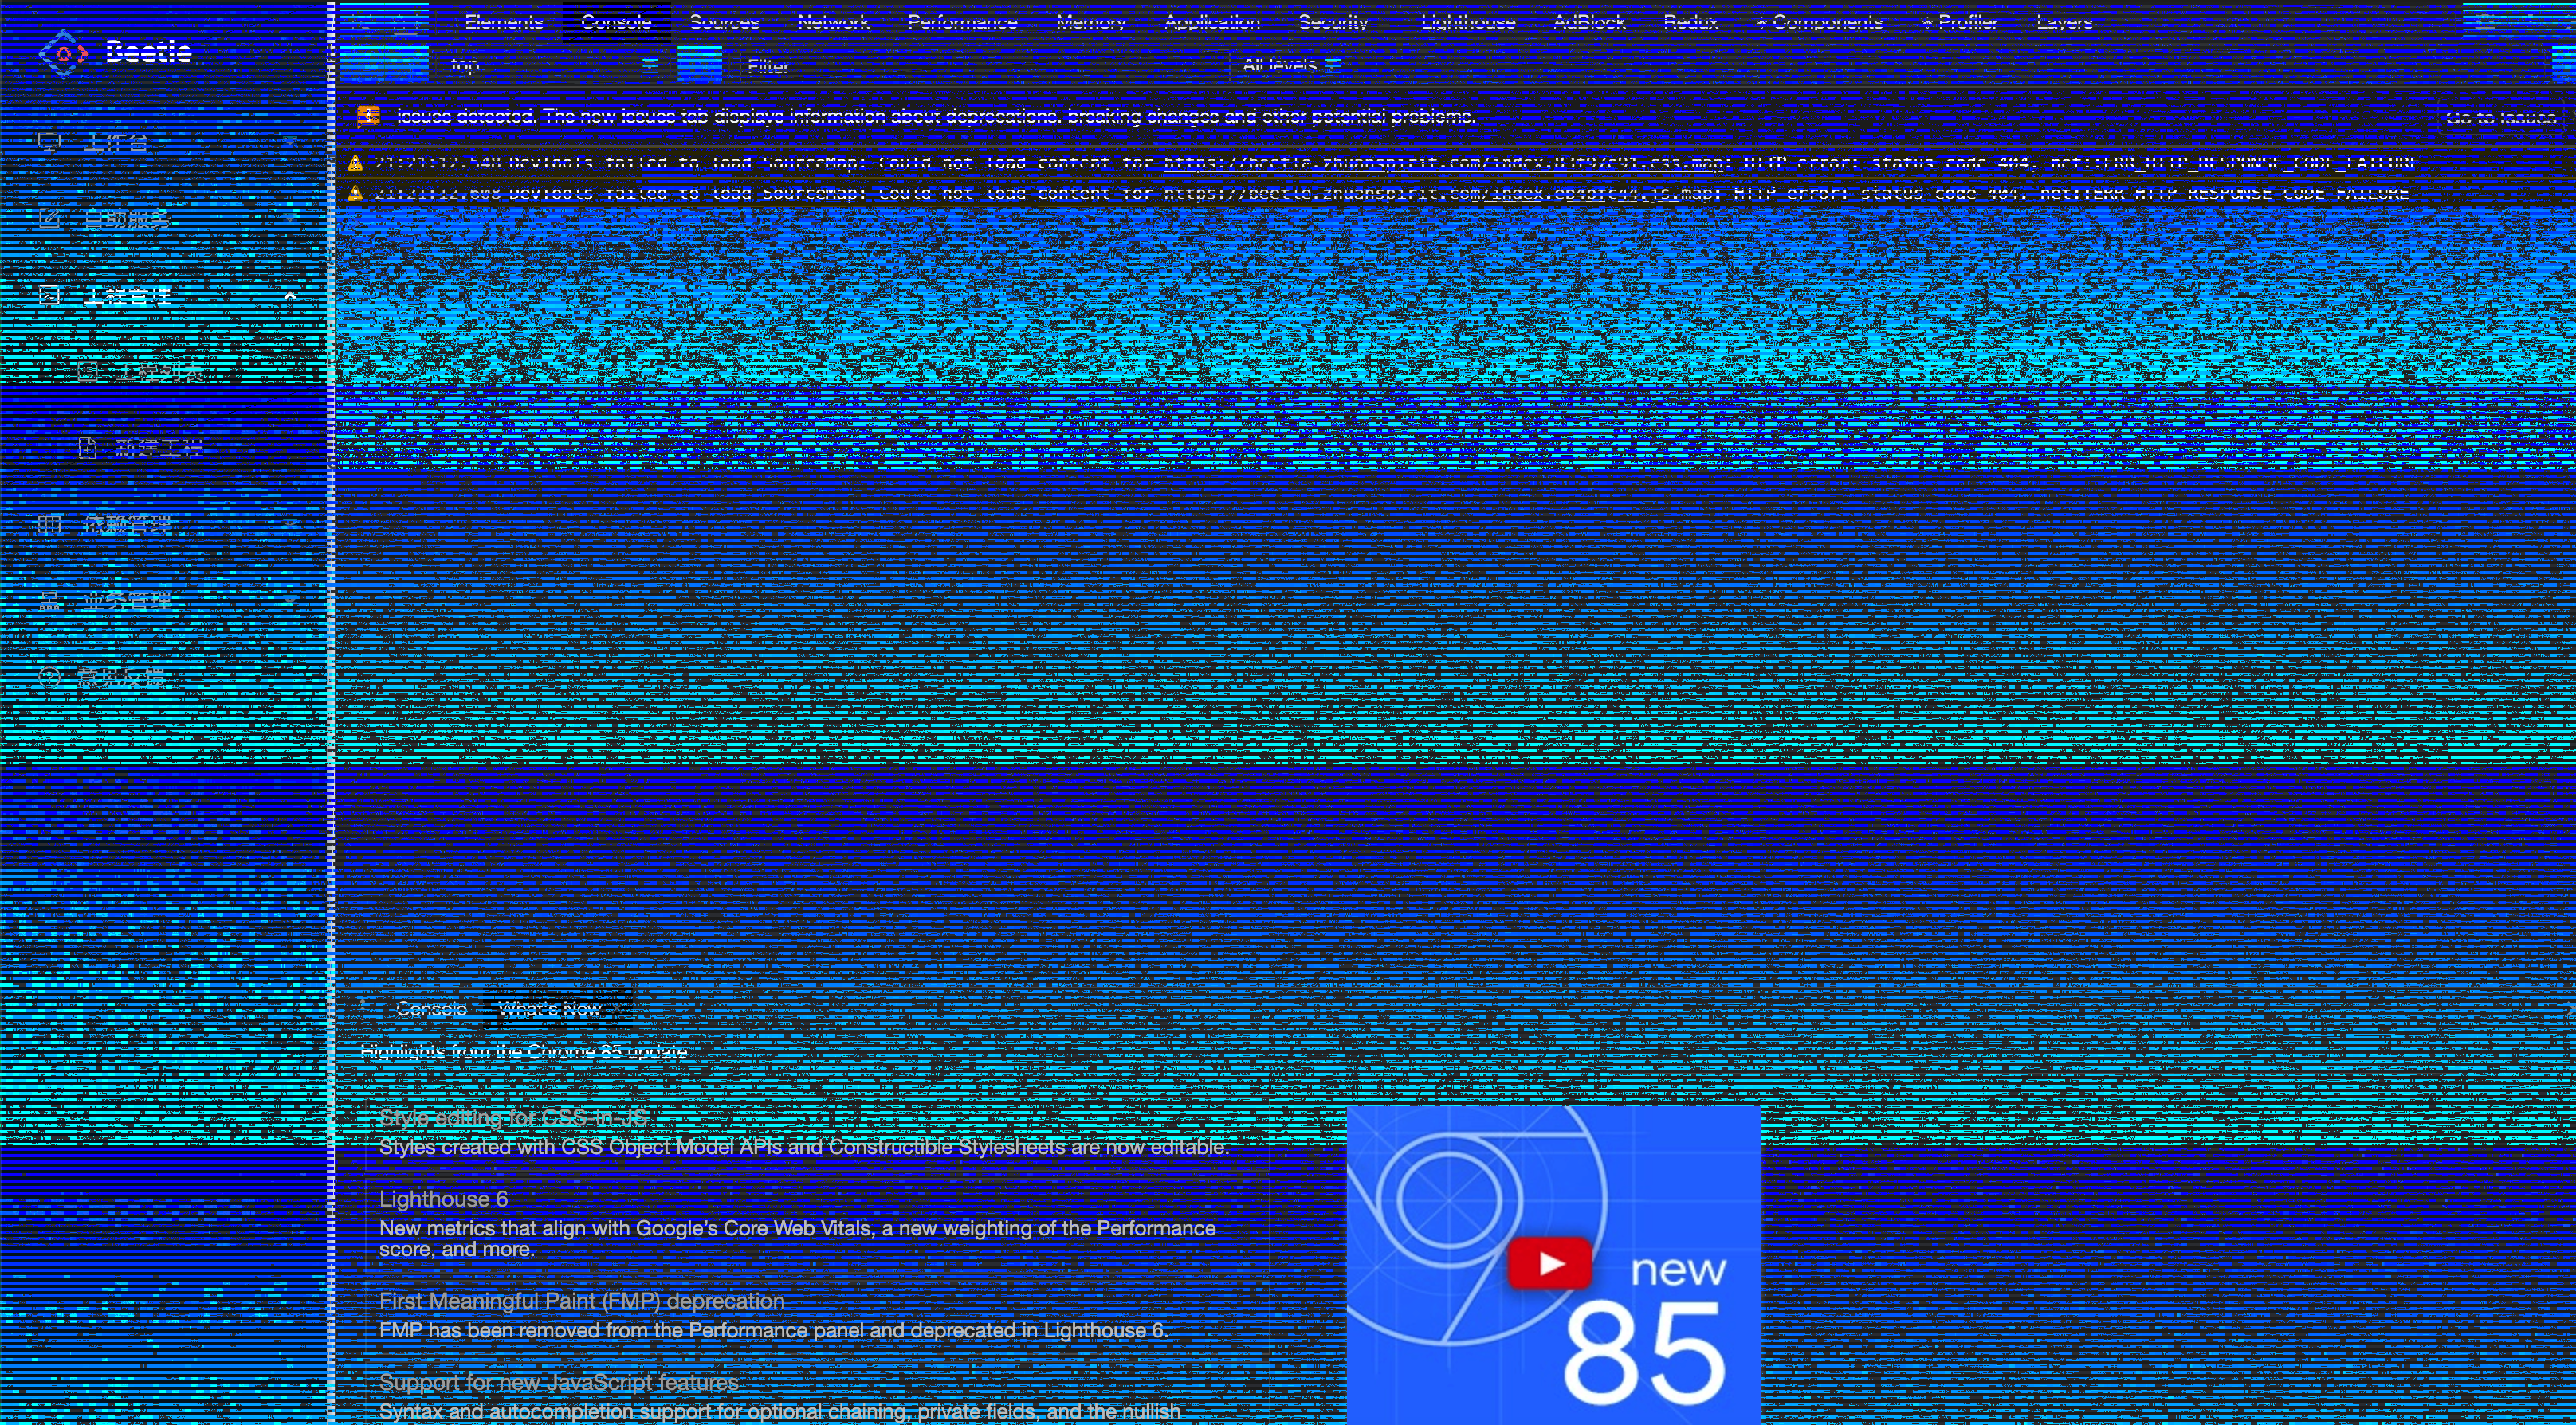Click the orange issues detected icon
The width and height of the screenshot is (2576, 1425).
point(368,116)
